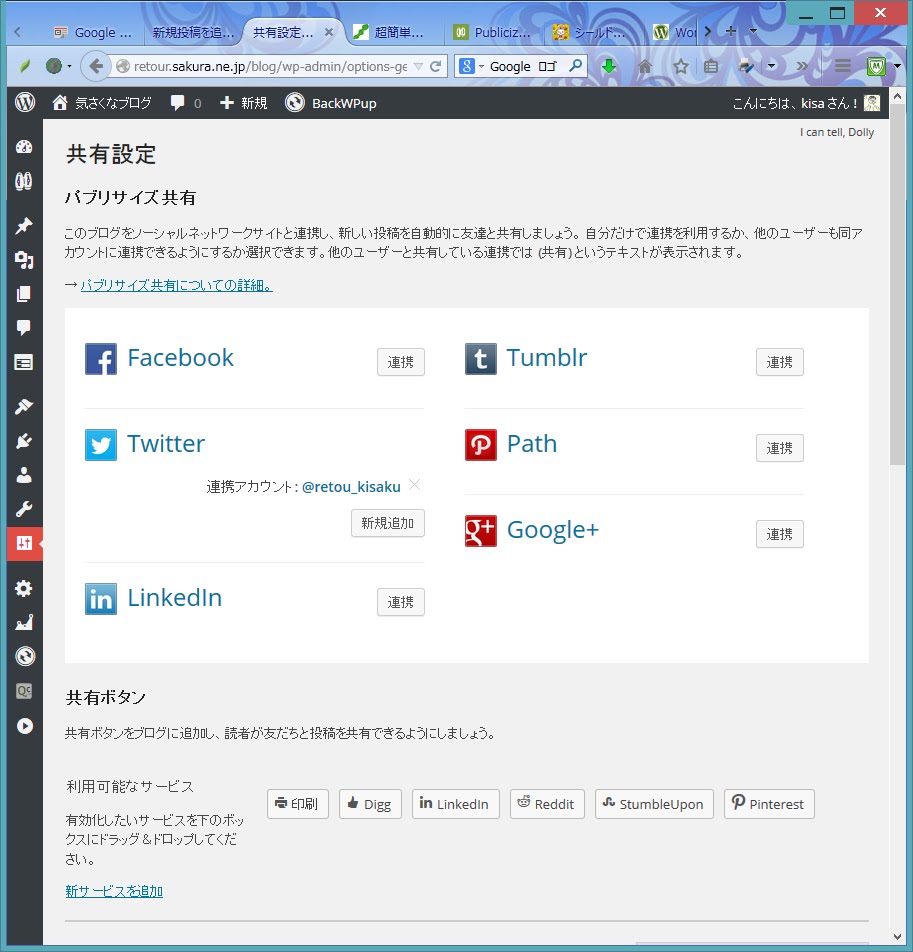
Task: Bookmark this page with the star icon
Action: 681,66
